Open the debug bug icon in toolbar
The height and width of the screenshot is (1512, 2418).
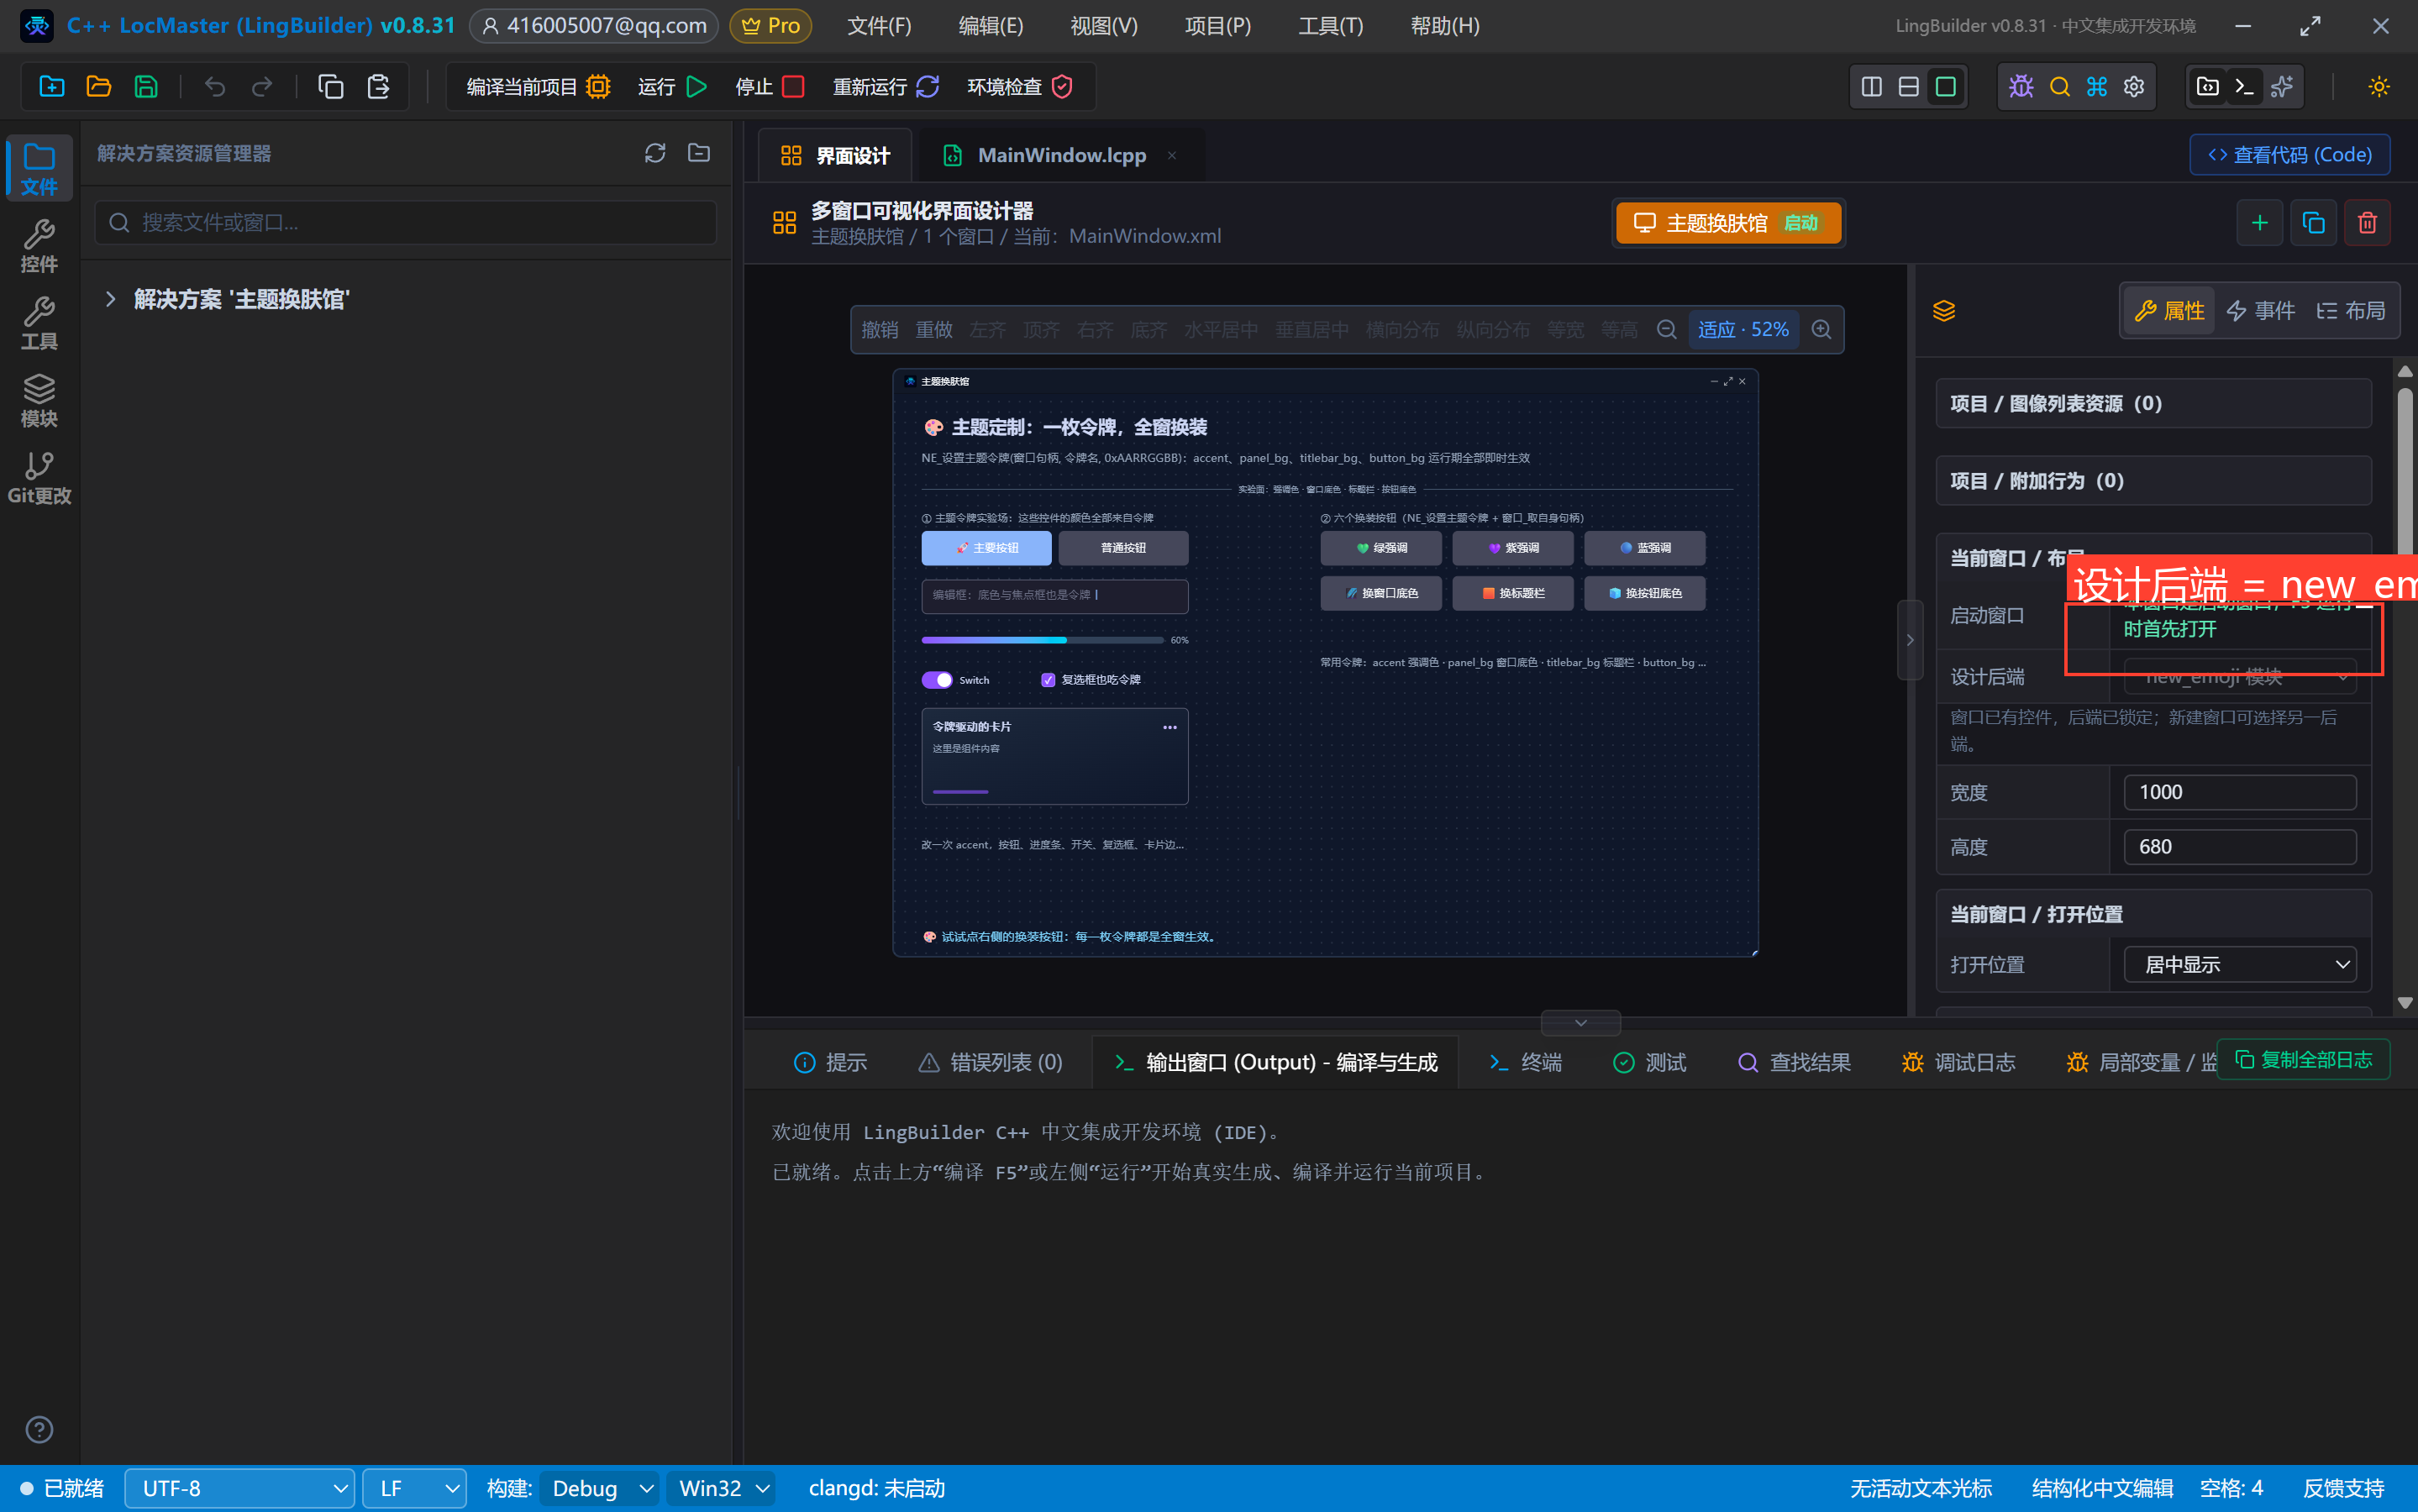click(2021, 86)
